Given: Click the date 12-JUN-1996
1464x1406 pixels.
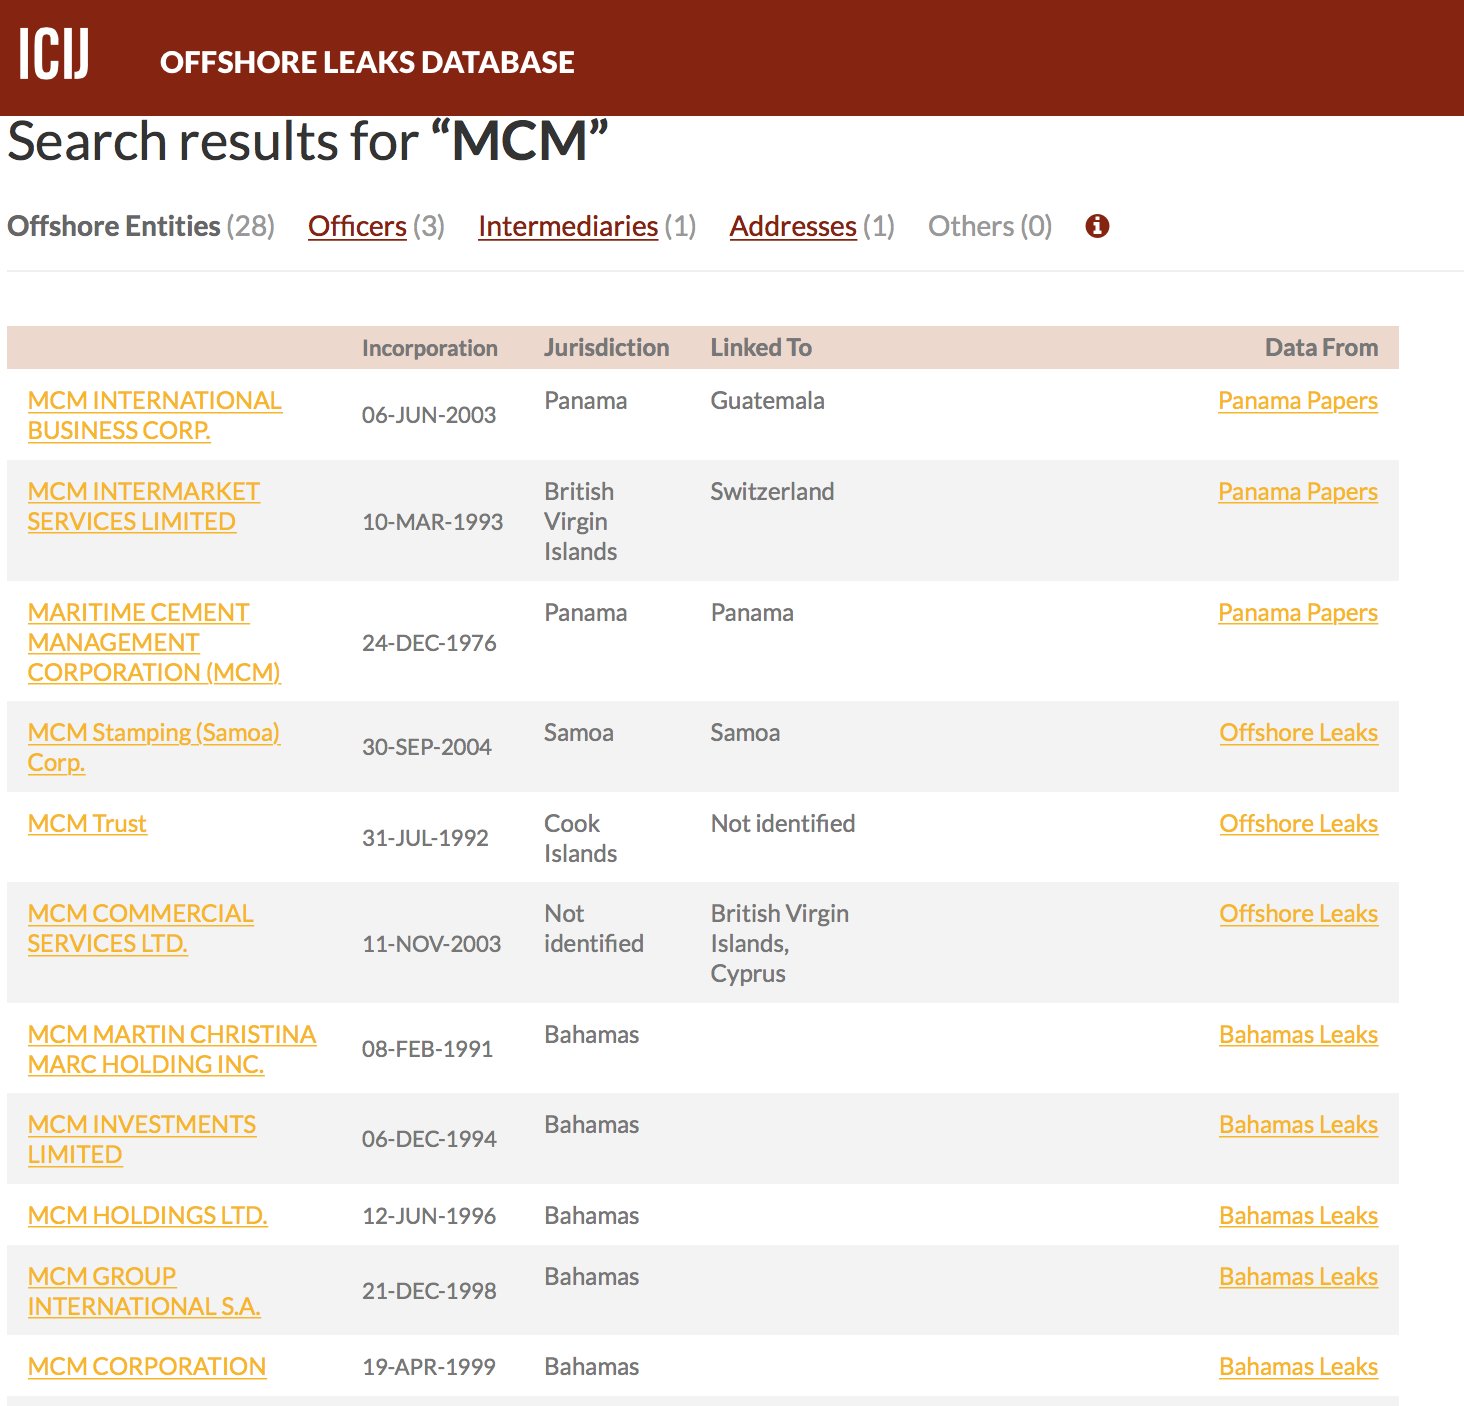Looking at the screenshot, I should pyautogui.click(x=429, y=1216).
